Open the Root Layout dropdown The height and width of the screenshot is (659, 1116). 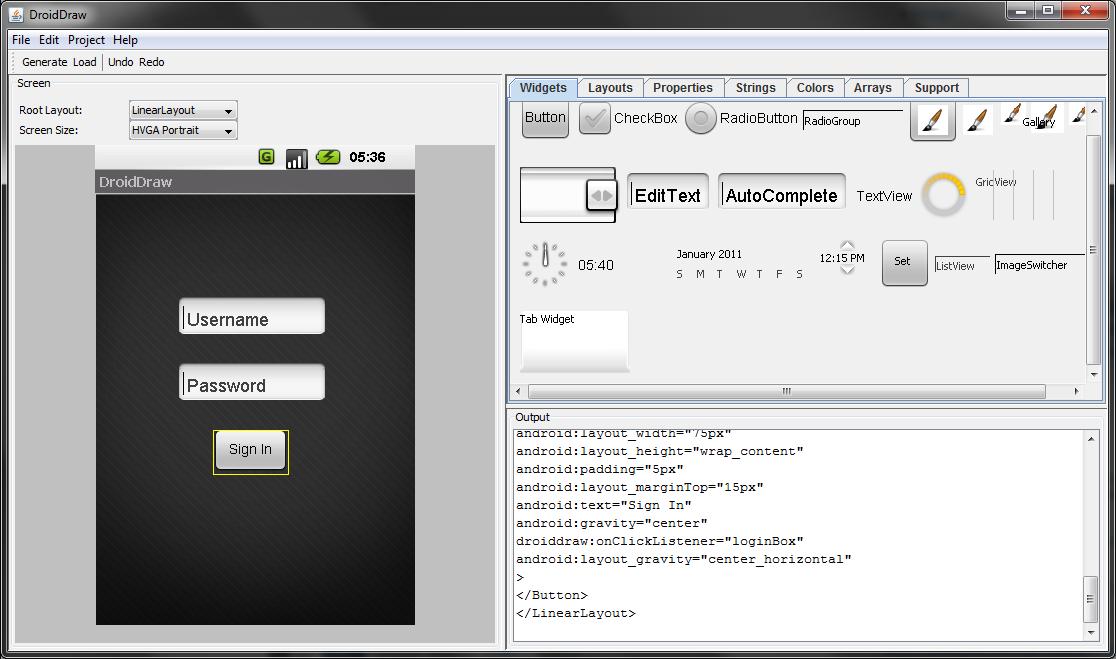183,110
